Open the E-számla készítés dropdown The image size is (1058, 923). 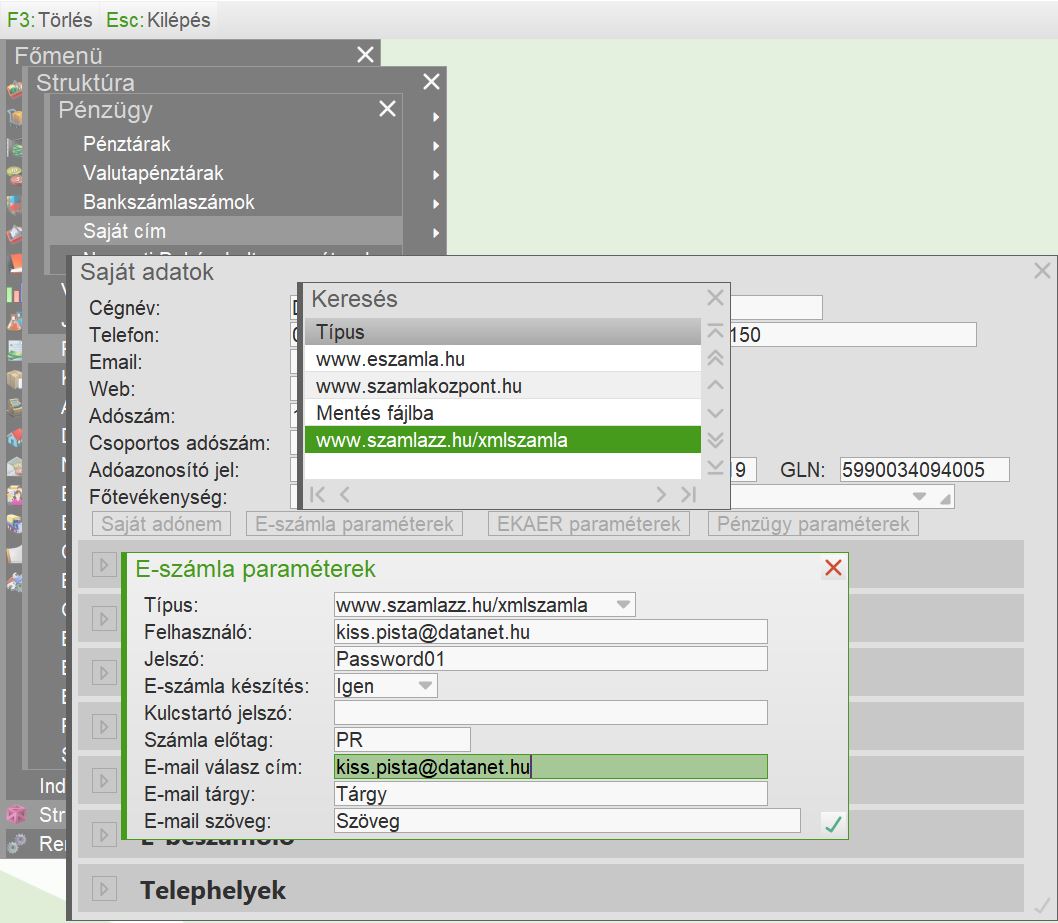[425, 686]
